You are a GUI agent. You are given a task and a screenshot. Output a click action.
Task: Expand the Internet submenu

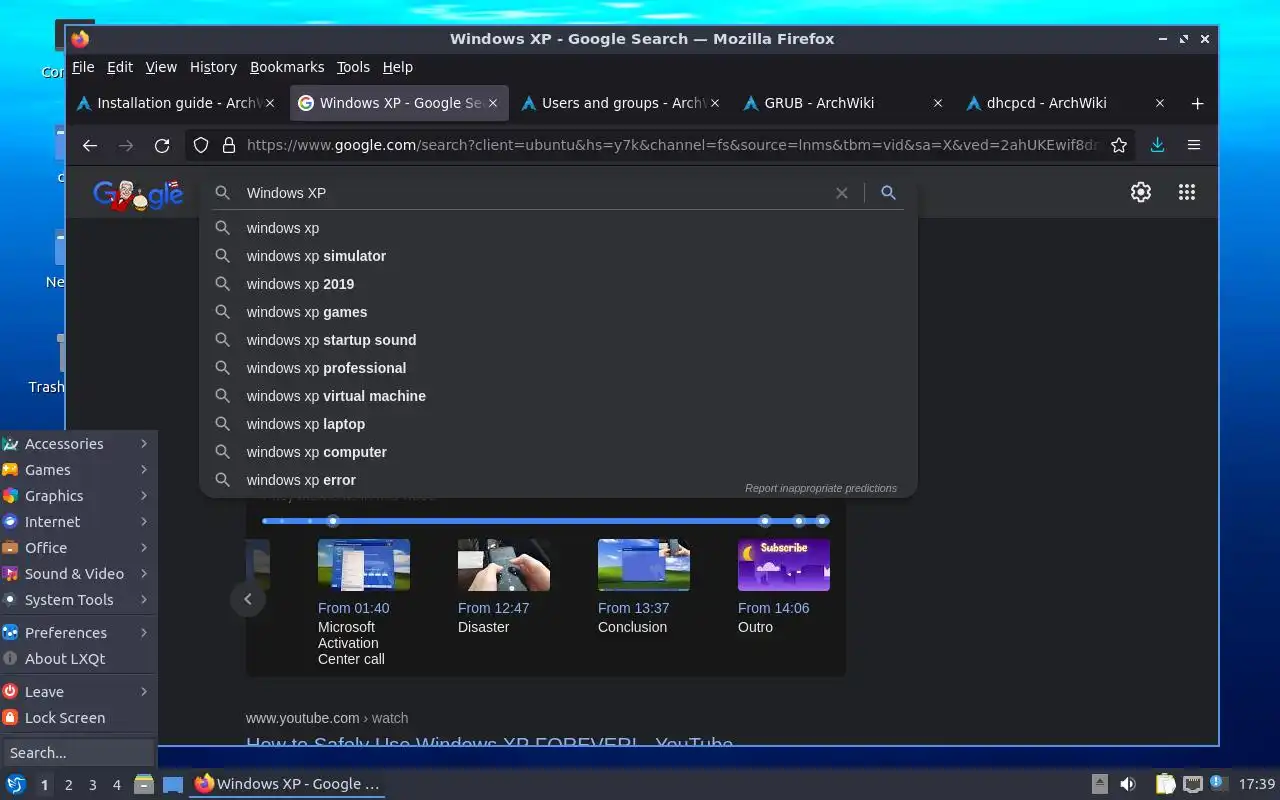click(x=78, y=522)
